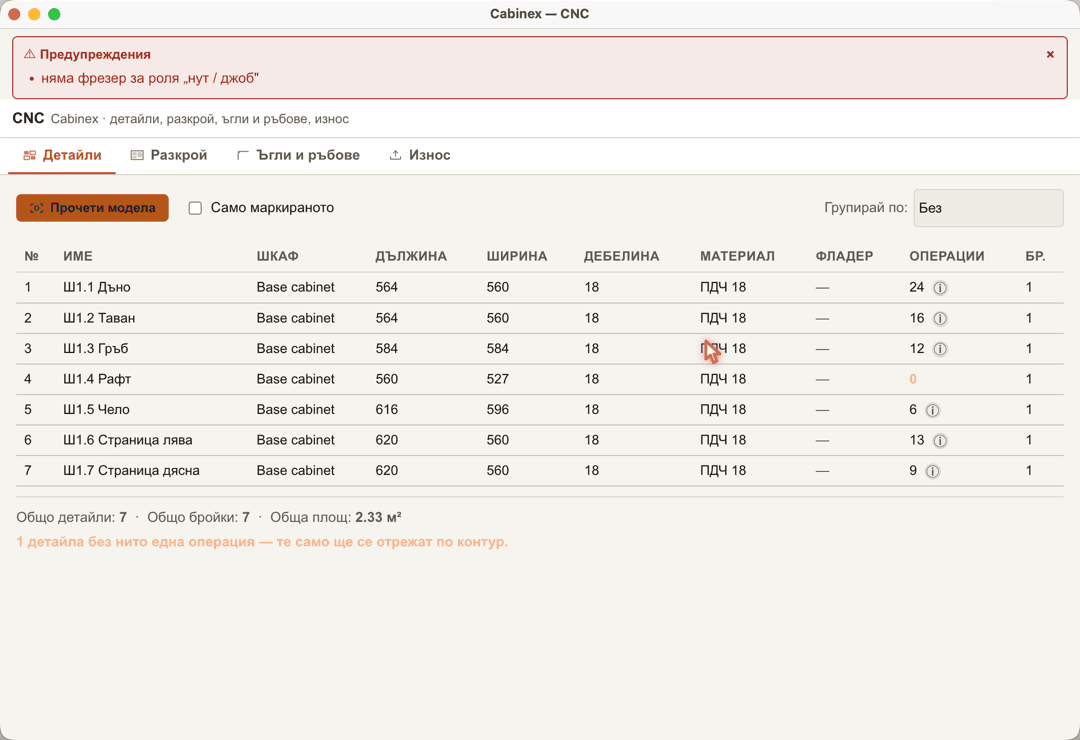Click the warning text about missing фрезер
This screenshot has width=1080, height=740.
click(149, 79)
